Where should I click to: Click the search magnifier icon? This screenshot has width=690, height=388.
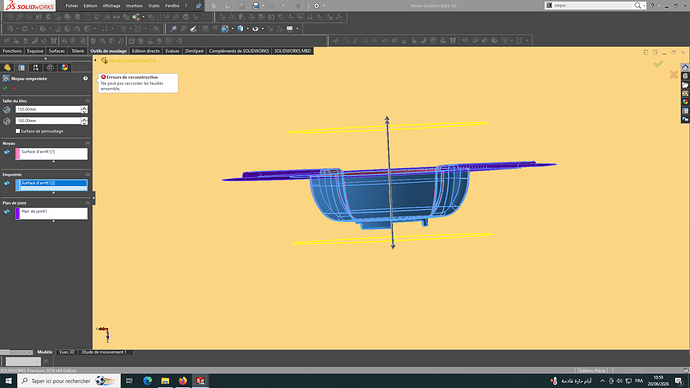point(637,5)
